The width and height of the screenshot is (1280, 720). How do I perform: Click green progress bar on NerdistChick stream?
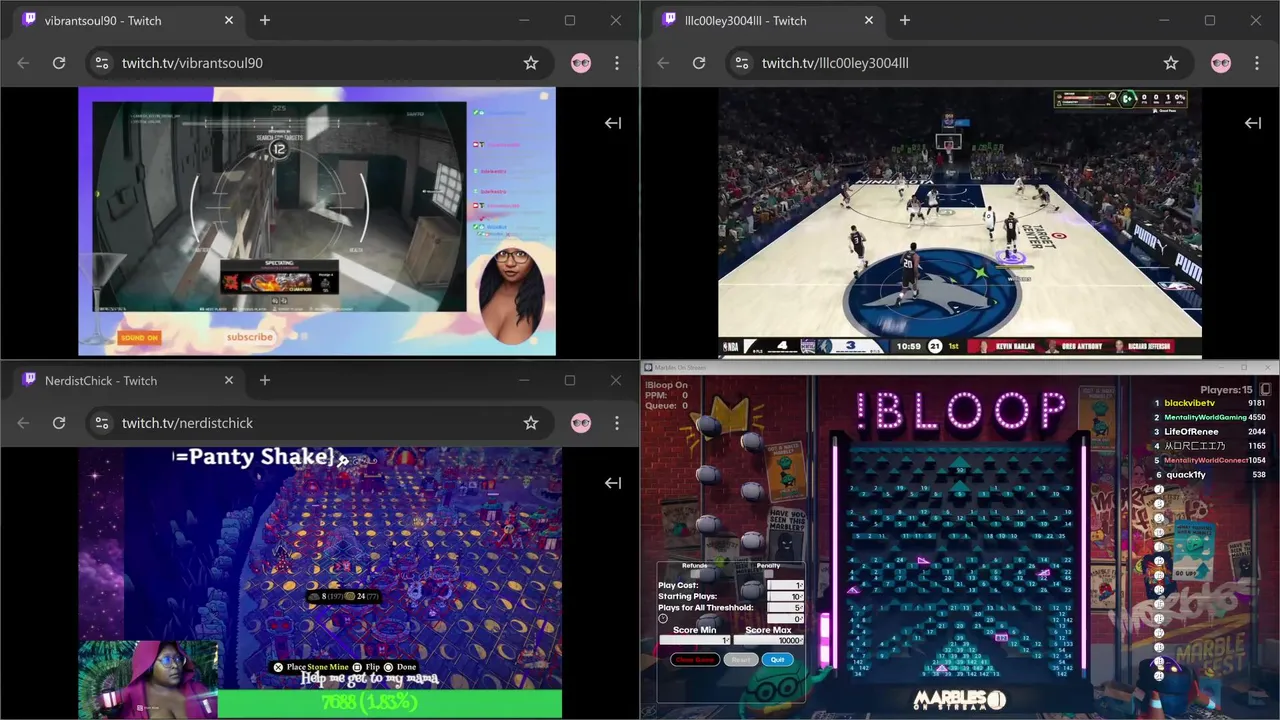[x=389, y=704]
